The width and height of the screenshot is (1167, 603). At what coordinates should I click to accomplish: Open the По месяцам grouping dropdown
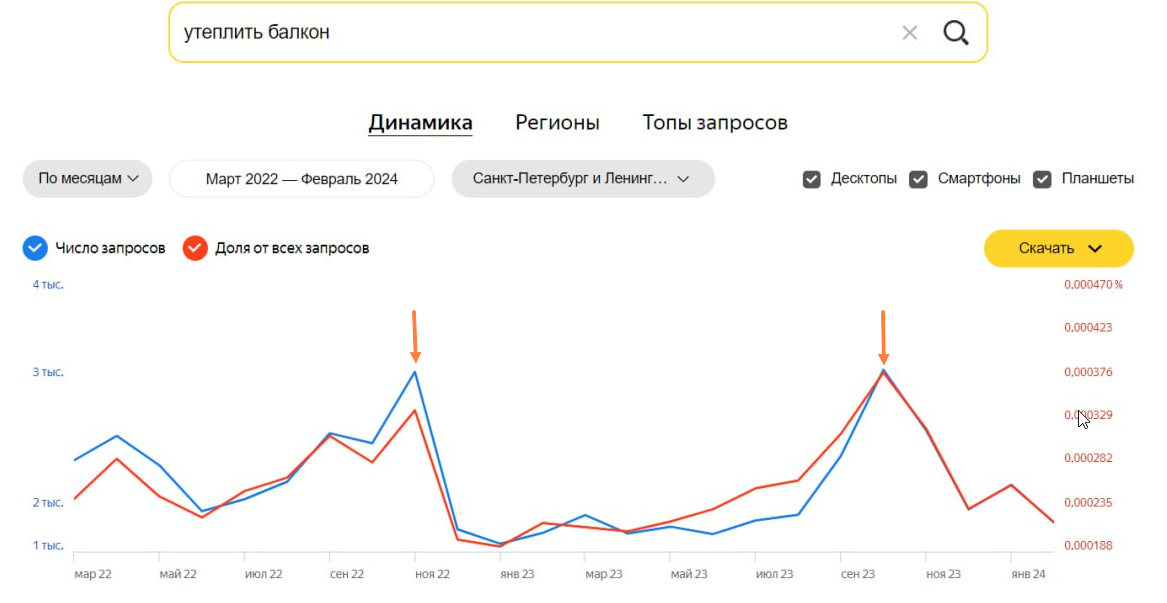87,179
